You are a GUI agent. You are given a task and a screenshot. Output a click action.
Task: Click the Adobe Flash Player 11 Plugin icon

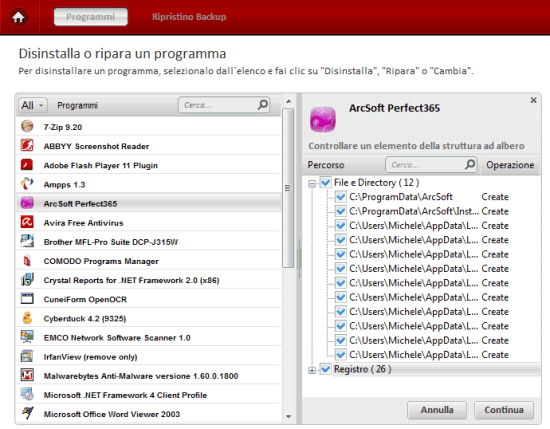coord(27,165)
